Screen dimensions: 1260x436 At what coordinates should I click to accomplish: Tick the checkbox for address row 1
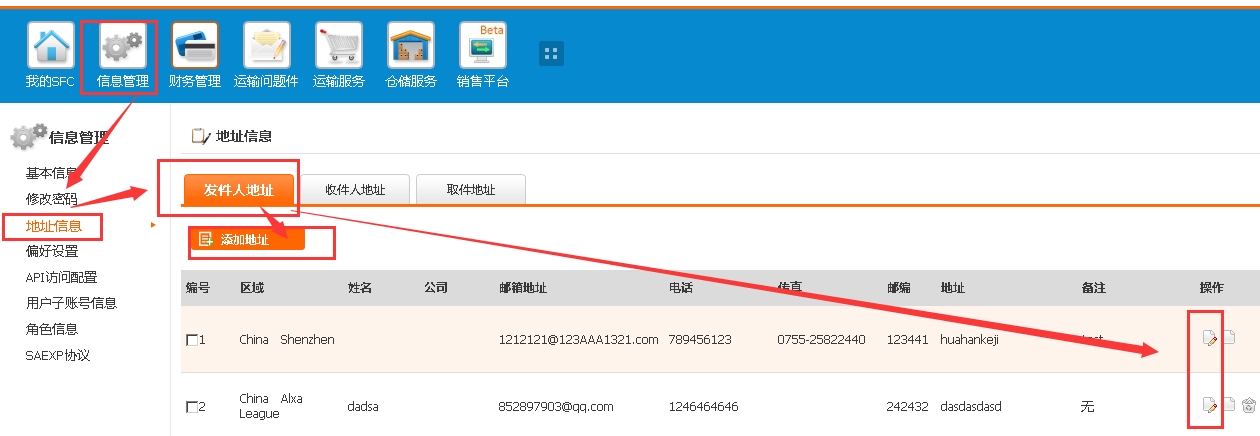point(192,340)
